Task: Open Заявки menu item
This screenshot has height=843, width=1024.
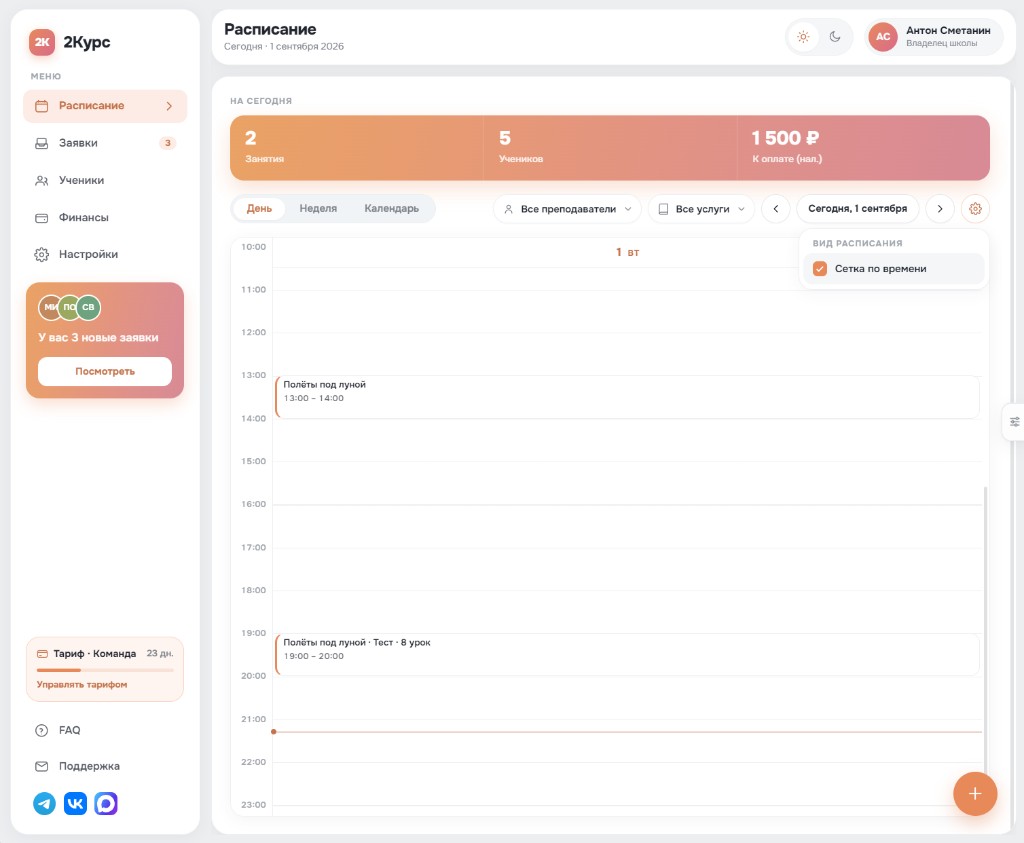Action: [105, 143]
